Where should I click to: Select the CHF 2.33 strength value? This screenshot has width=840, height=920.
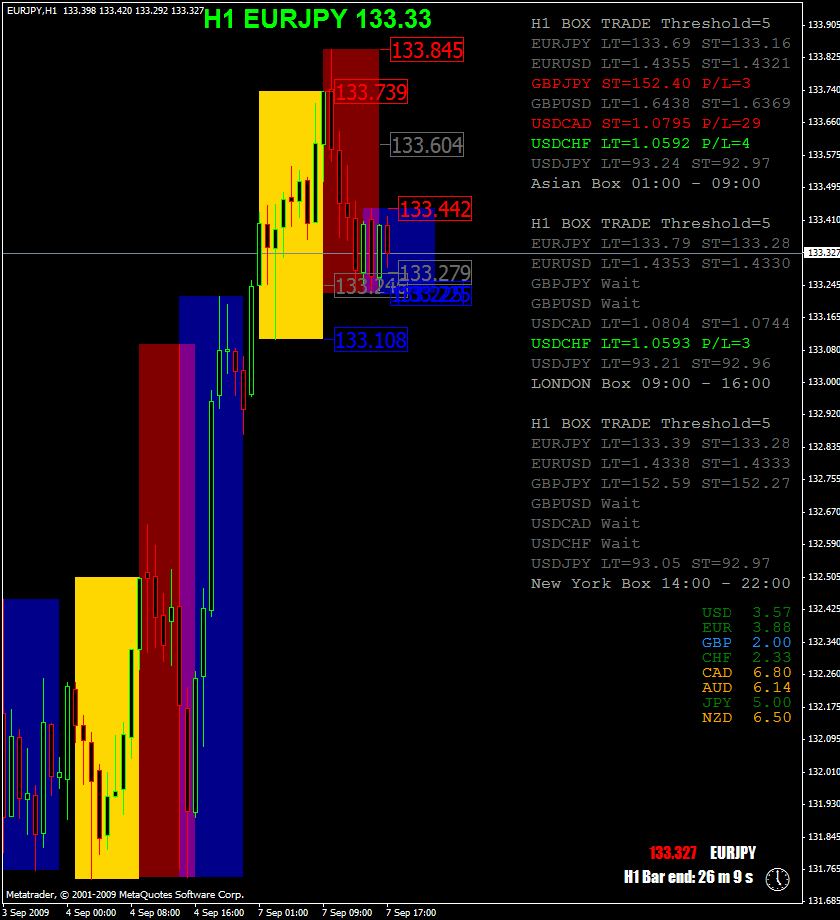[x=747, y=658]
